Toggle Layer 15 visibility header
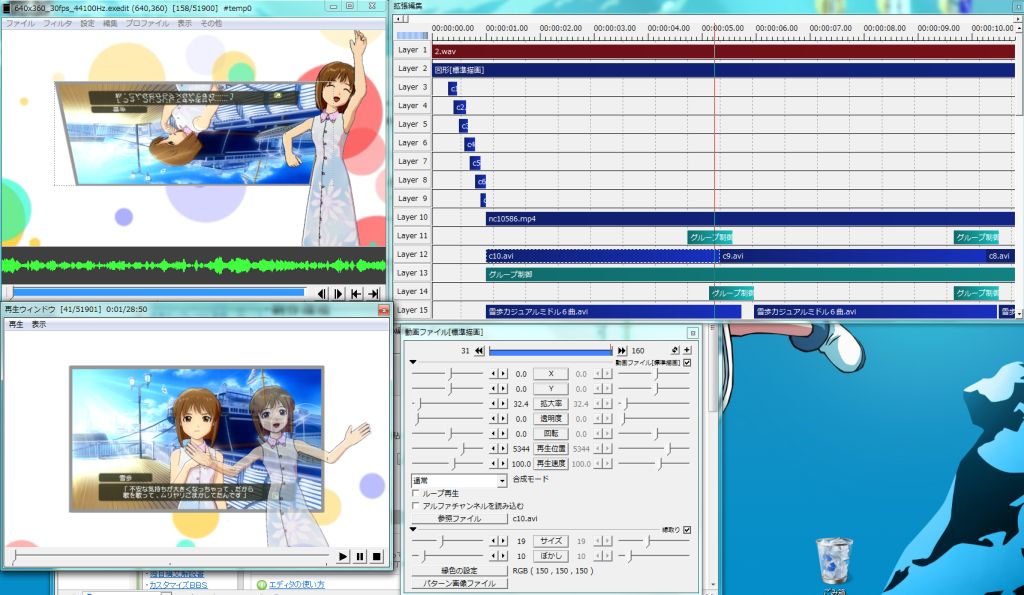 [x=412, y=310]
